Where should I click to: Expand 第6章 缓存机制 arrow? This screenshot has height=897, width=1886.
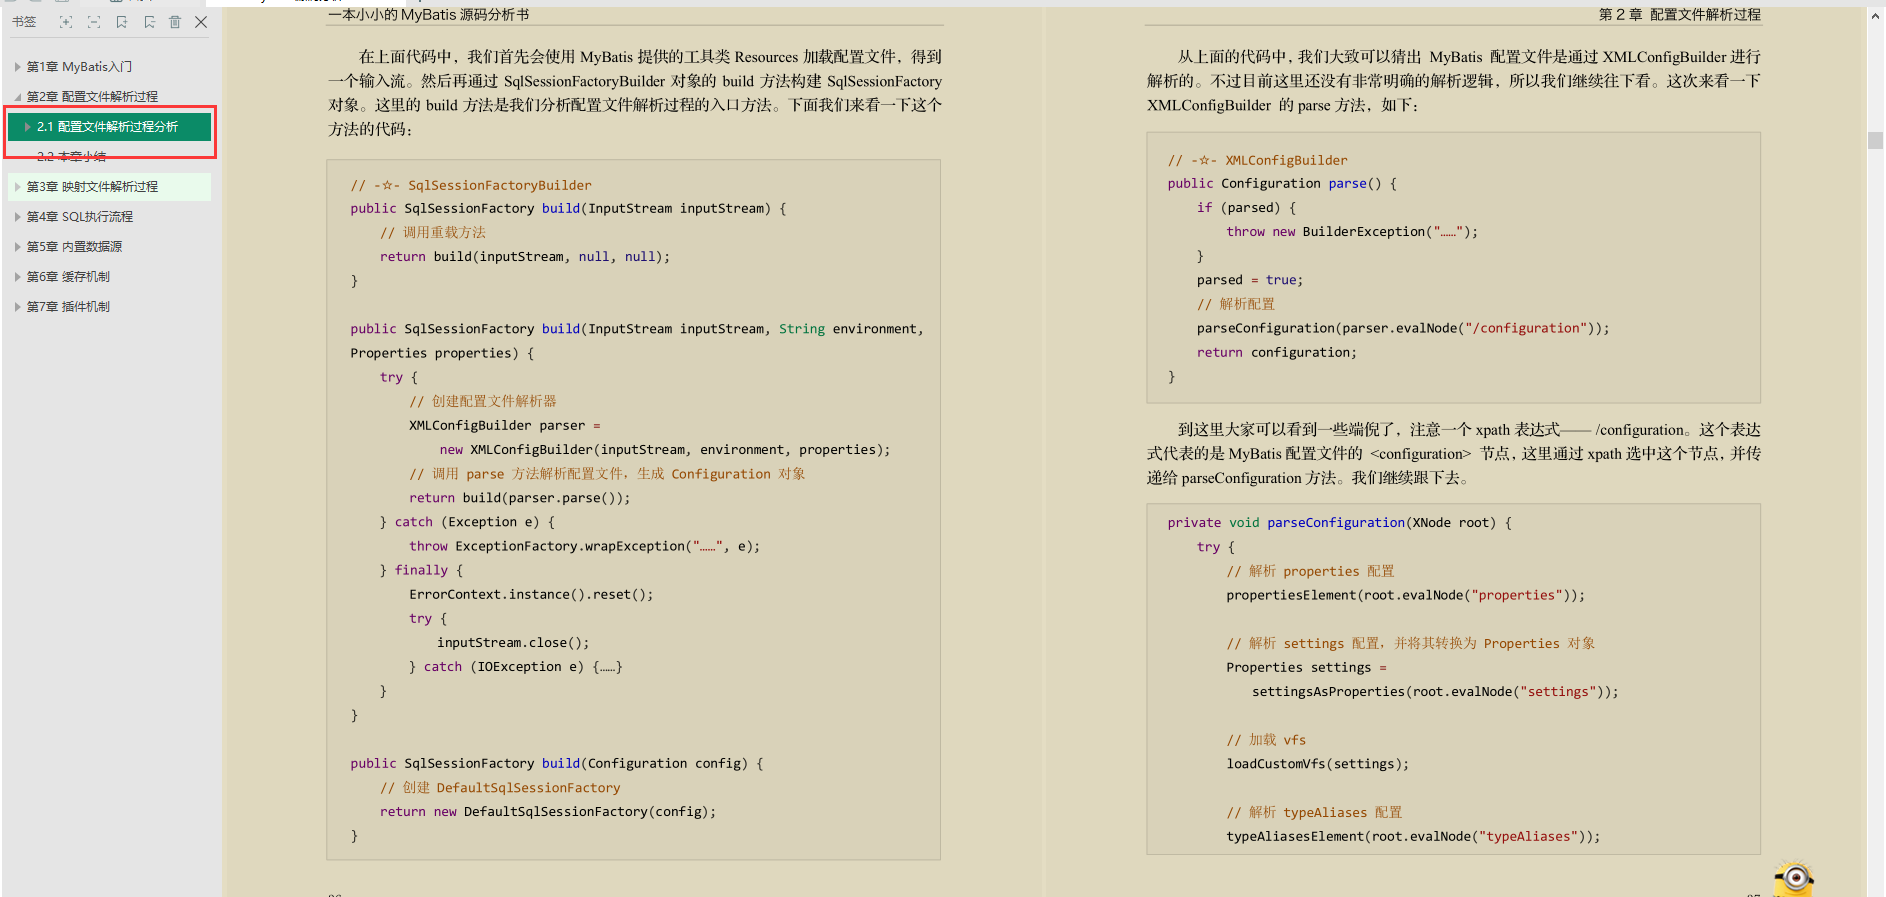18,277
